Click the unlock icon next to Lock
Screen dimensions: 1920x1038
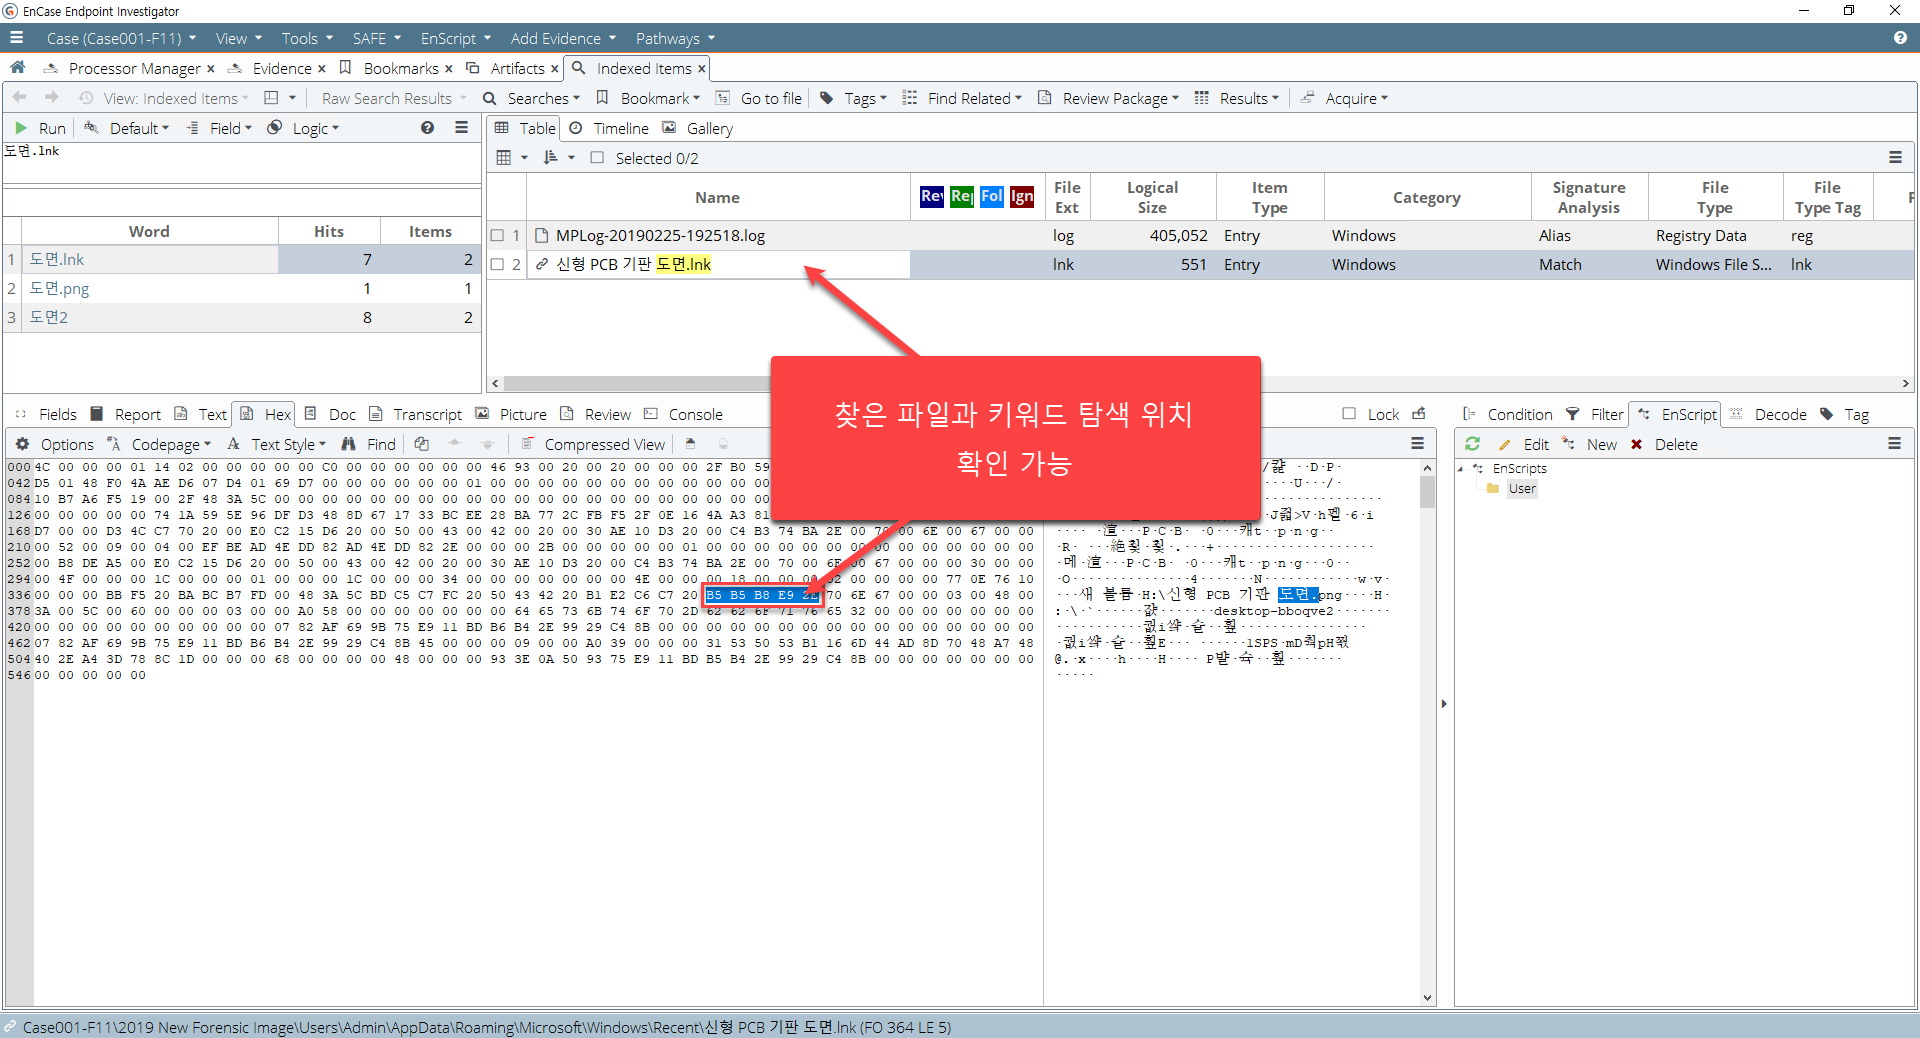coord(1418,414)
